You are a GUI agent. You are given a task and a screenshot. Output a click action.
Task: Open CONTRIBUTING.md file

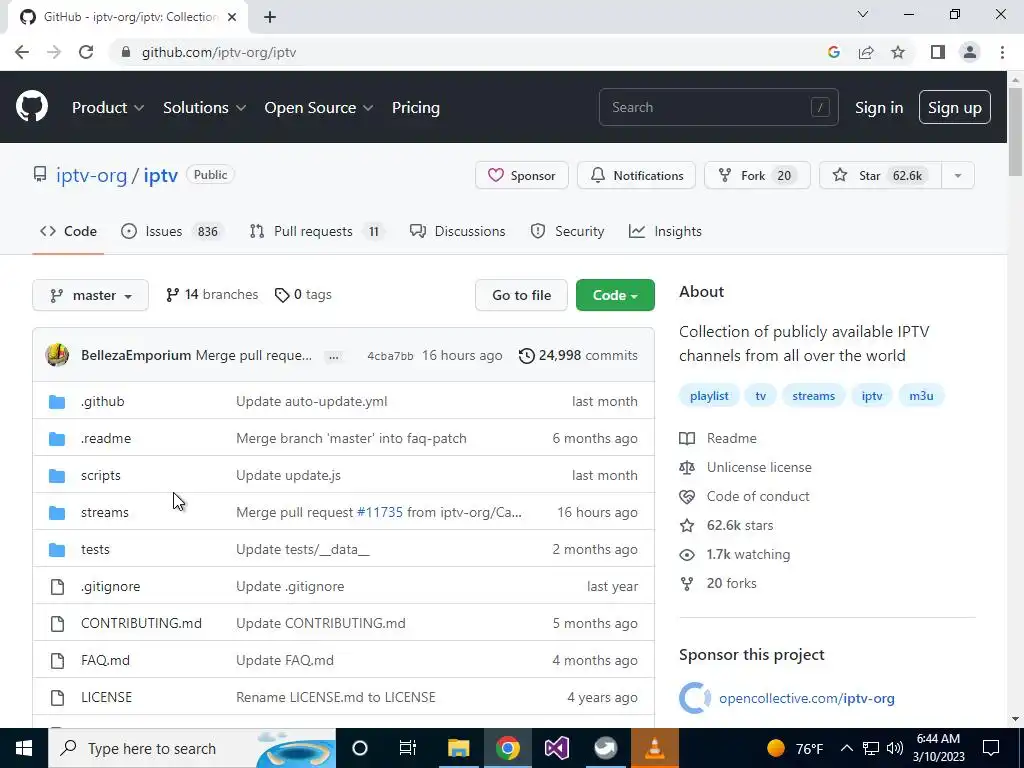point(141,623)
